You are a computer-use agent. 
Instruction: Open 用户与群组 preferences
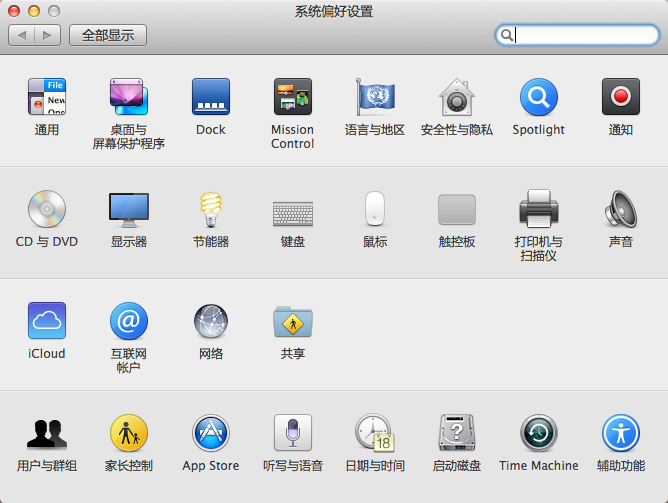coord(47,433)
